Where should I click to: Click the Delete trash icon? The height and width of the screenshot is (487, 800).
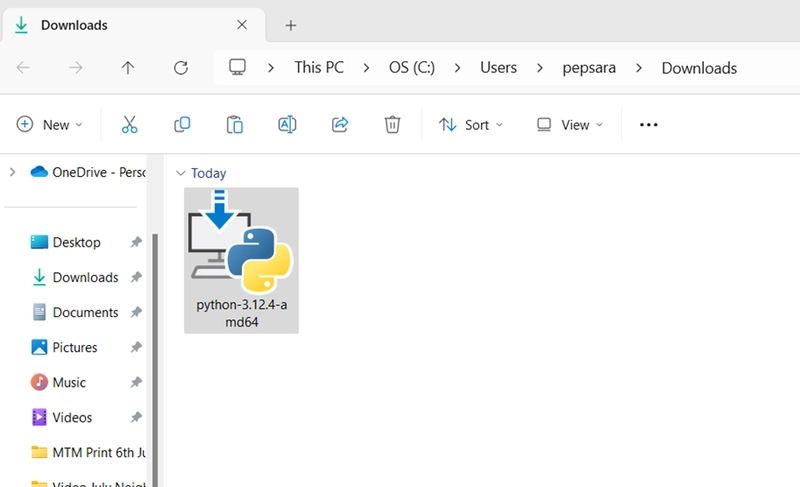pyautogui.click(x=392, y=124)
